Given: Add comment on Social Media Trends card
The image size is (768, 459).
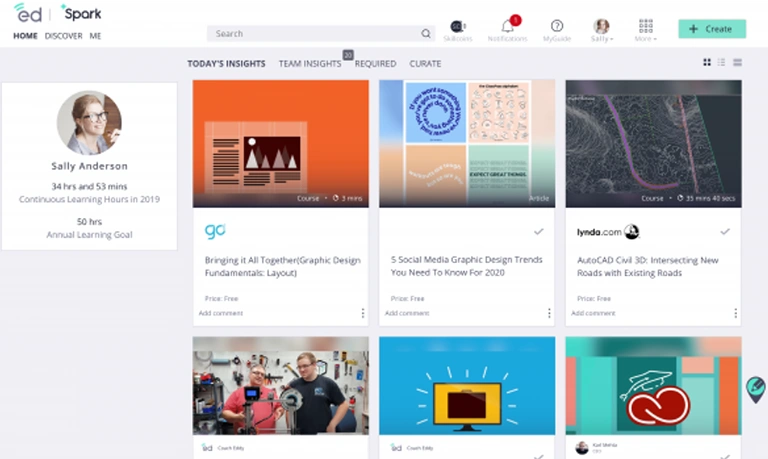Looking at the screenshot, I should tap(407, 313).
